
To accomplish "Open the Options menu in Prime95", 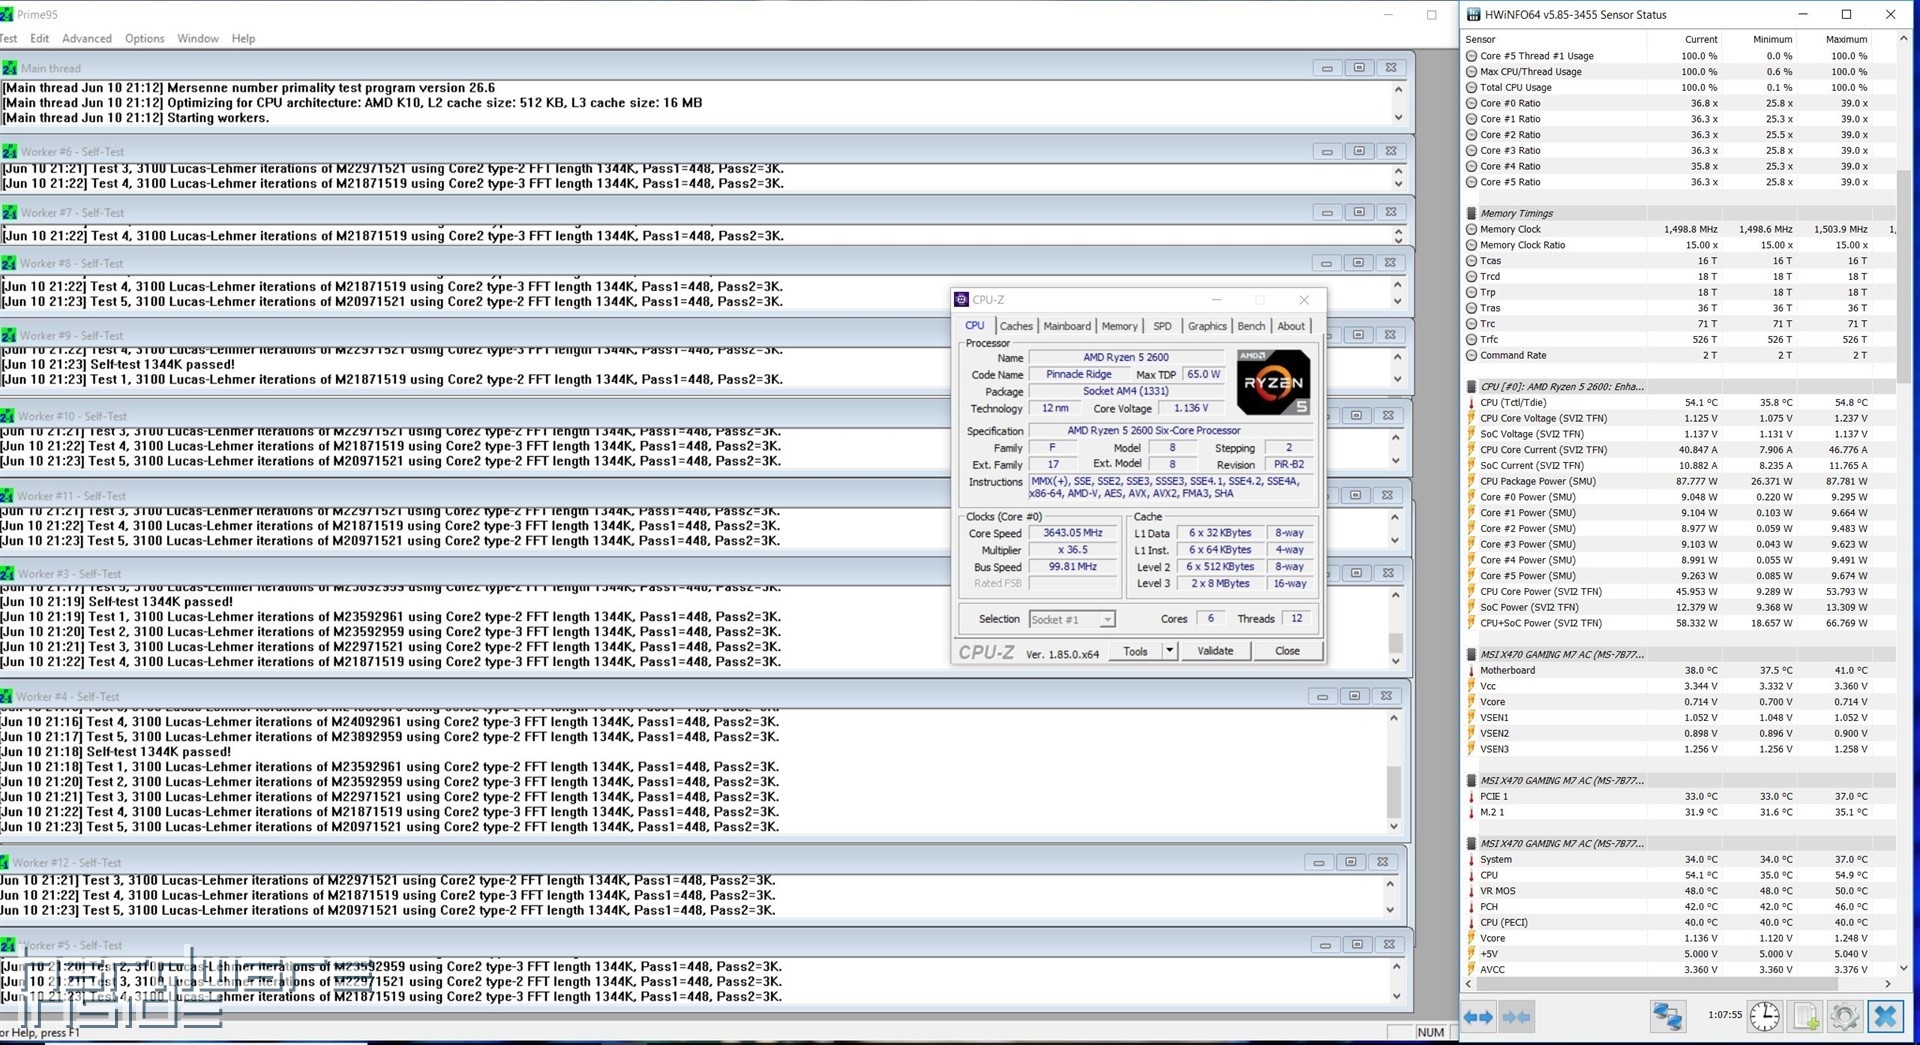I will [144, 38].
